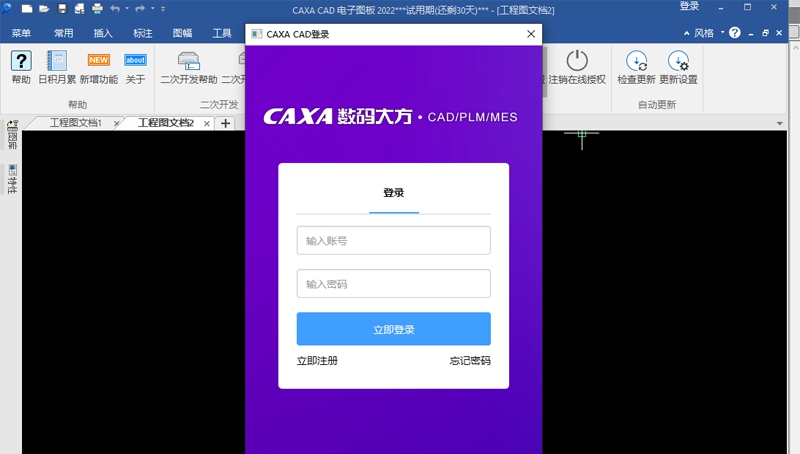This screenshot has height=454, width=800.
Task: Open the 特性 properties side panel
Action: 12,180
